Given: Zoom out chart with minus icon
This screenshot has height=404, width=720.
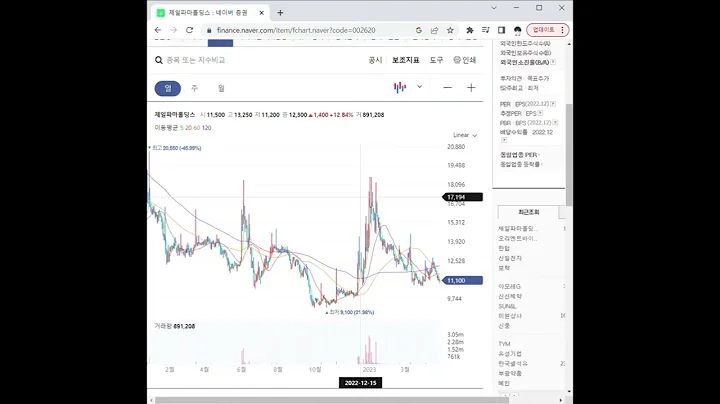Looking at the screenshot, I should tap(447, 88).
